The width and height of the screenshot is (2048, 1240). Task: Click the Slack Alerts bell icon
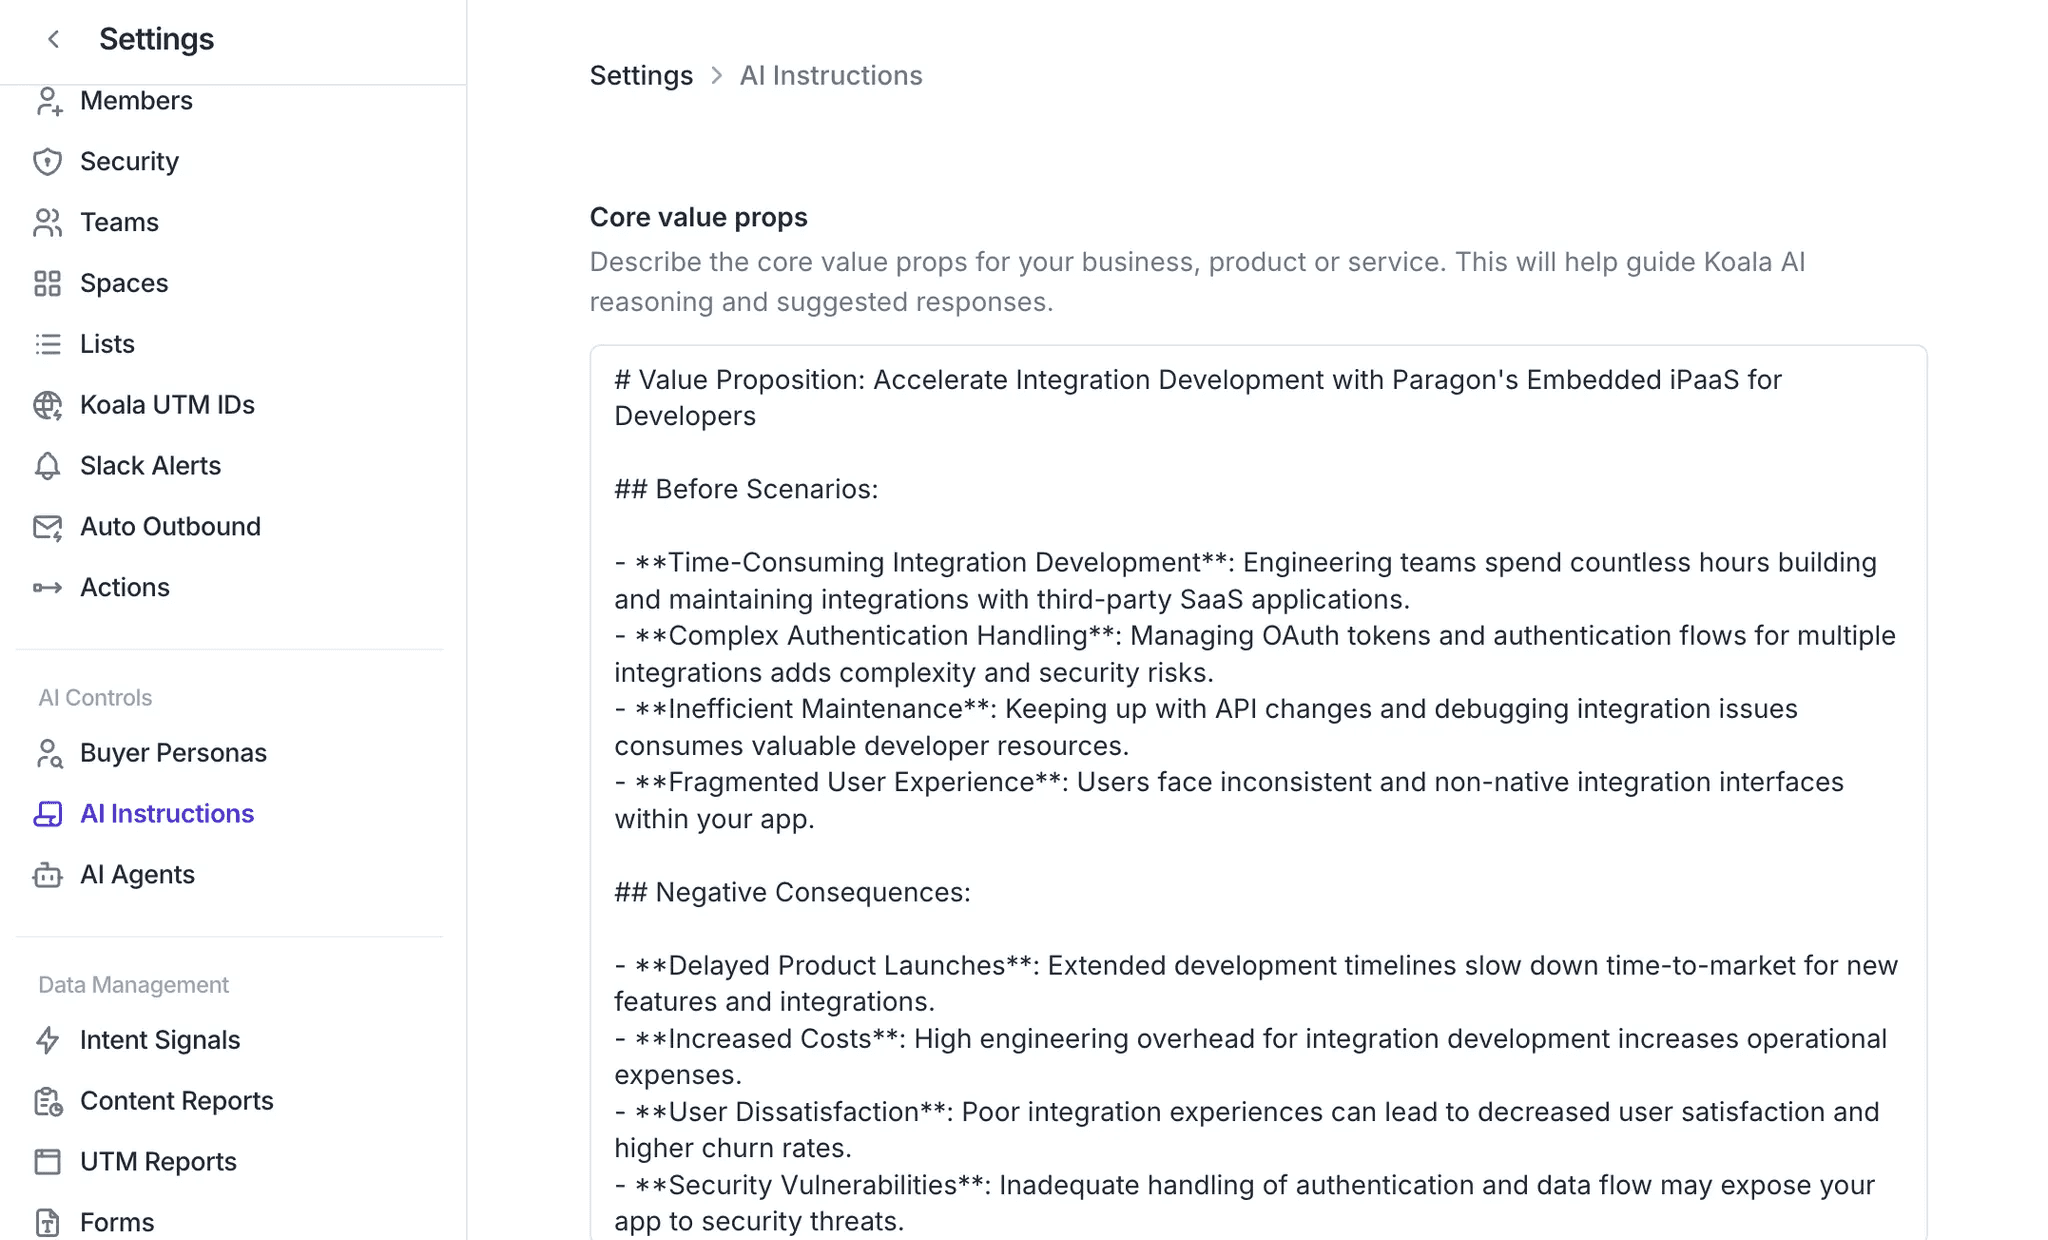click(47, 466)
